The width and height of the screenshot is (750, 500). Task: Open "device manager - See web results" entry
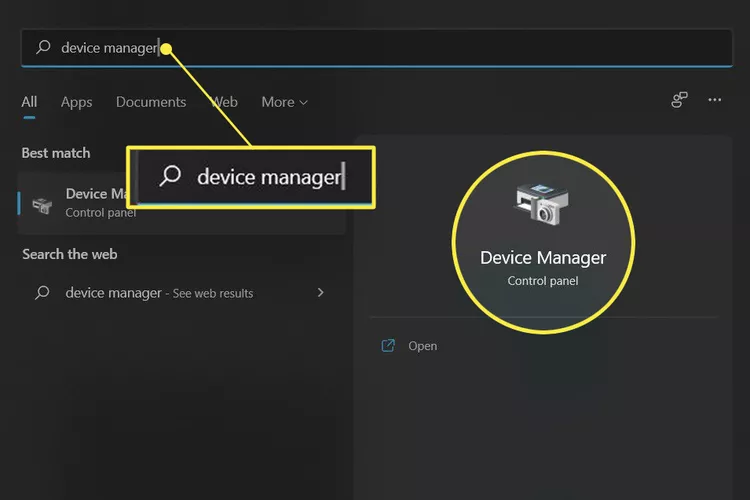(x=180, y=293)
